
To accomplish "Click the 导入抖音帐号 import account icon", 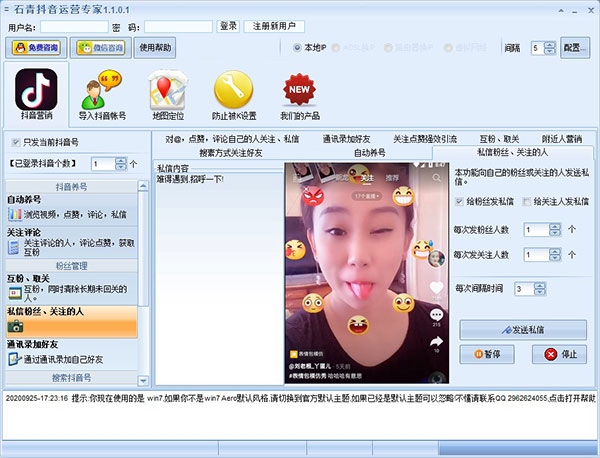I will [x=102, y=94].
